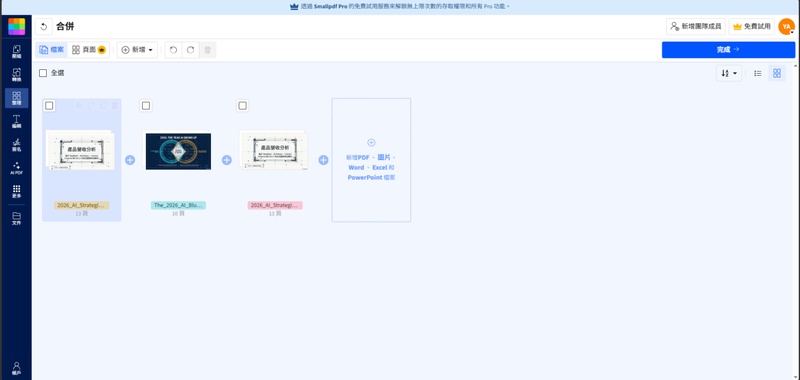
Task: Open the Add (新增) dropdown
Action: click(137, 50)
